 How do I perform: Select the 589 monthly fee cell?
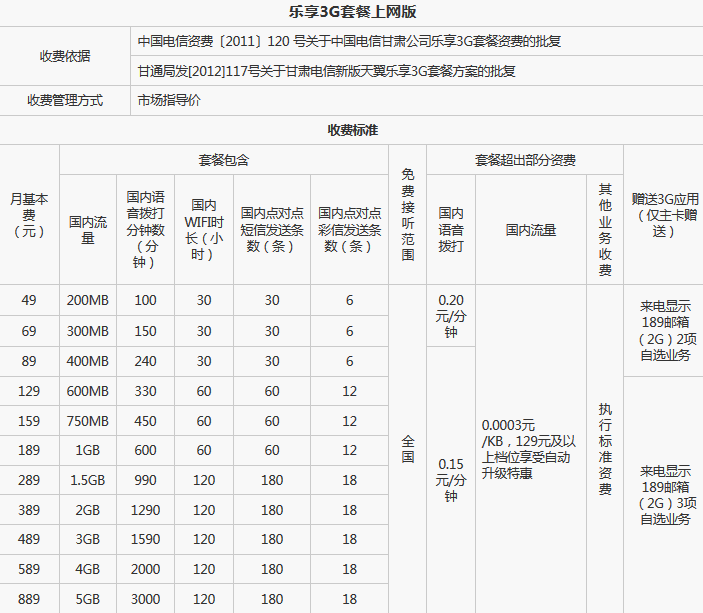point(29,569)
